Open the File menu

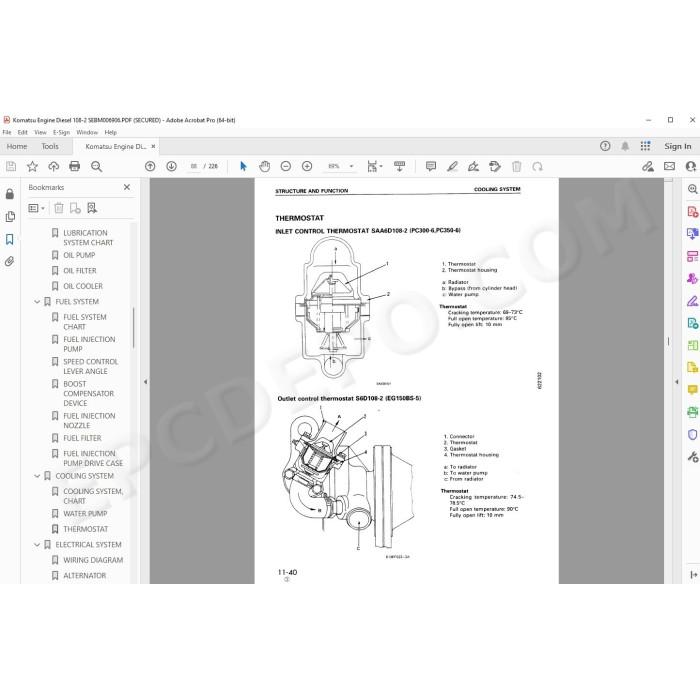pos(7,133)
